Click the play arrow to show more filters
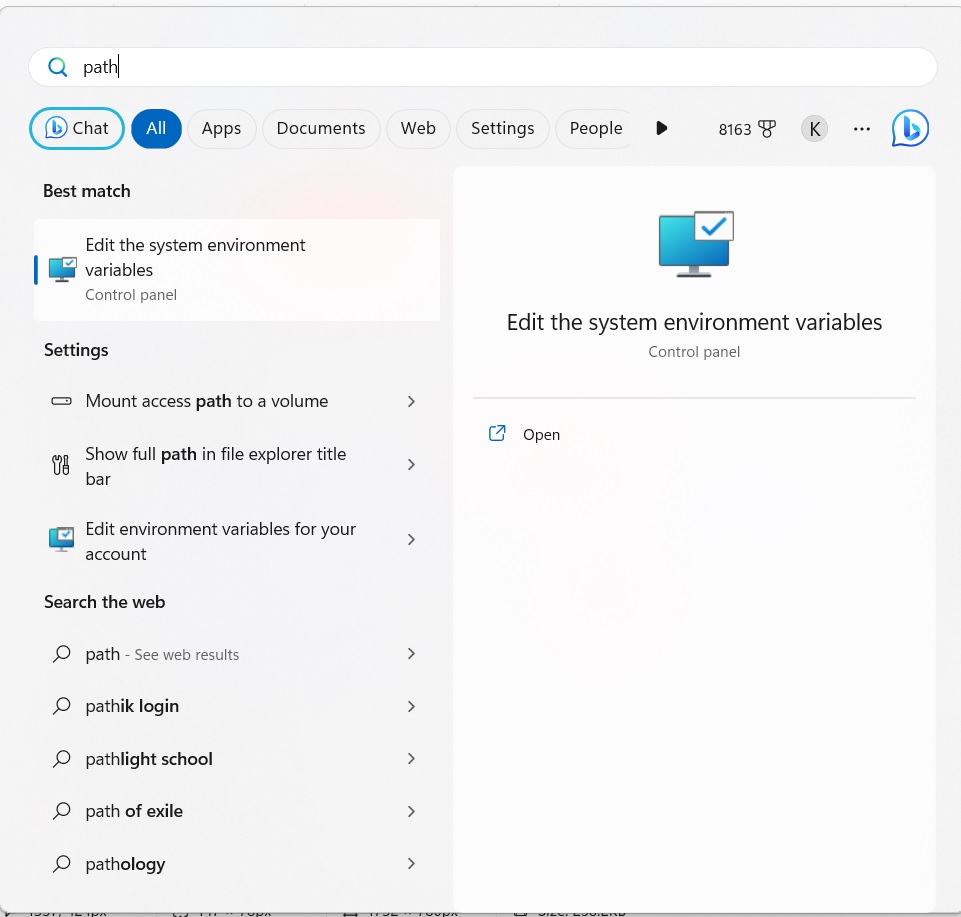The width and height of the screenshot is (961, 917). [661, 128]
